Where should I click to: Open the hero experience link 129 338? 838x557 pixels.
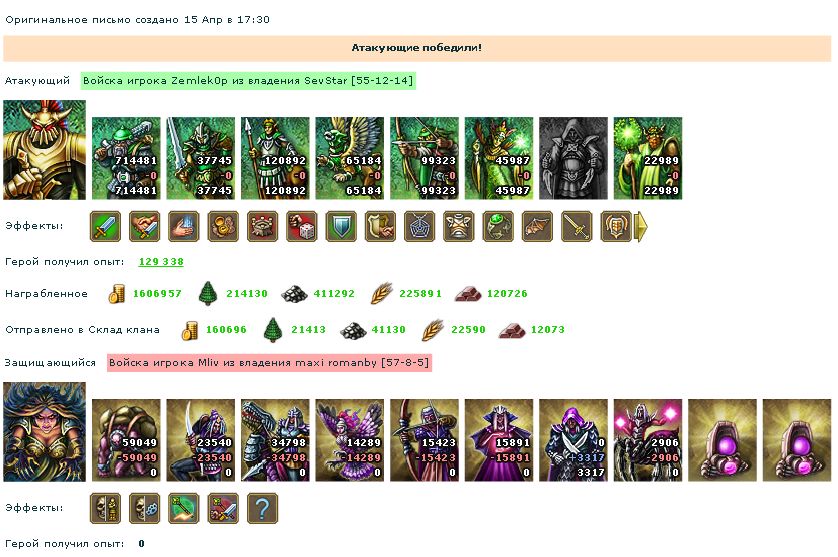161,261
